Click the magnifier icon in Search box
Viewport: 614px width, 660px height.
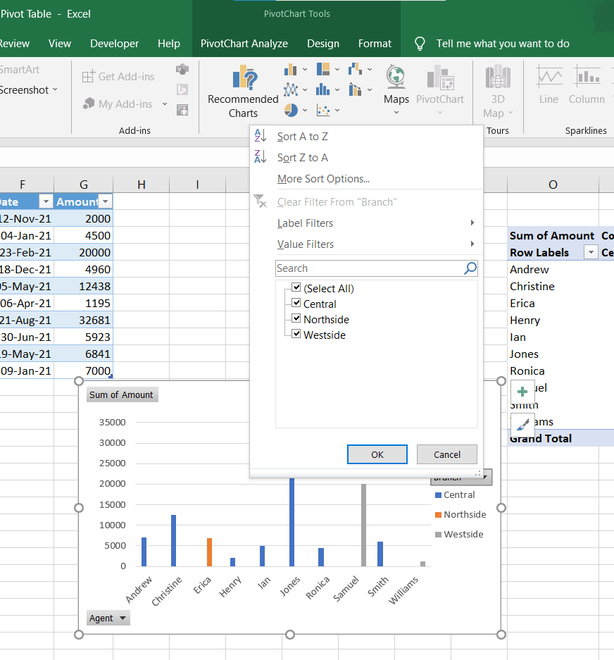[x=470, y=269]
